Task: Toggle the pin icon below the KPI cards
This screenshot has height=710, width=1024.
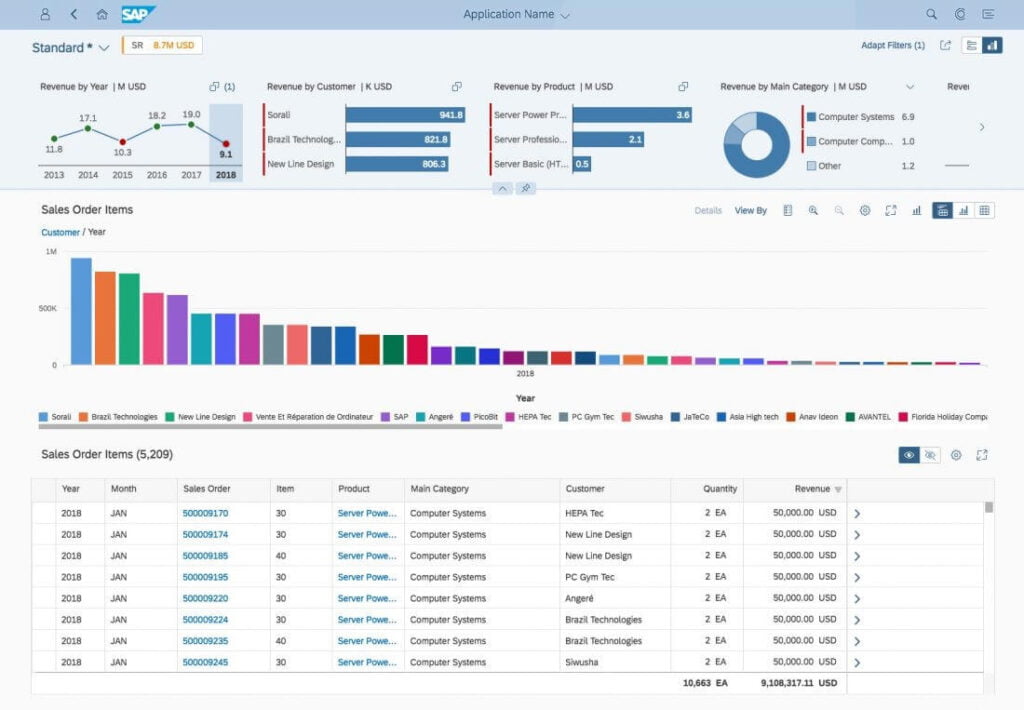Action: pyautogui.click(x=526, y=188)
